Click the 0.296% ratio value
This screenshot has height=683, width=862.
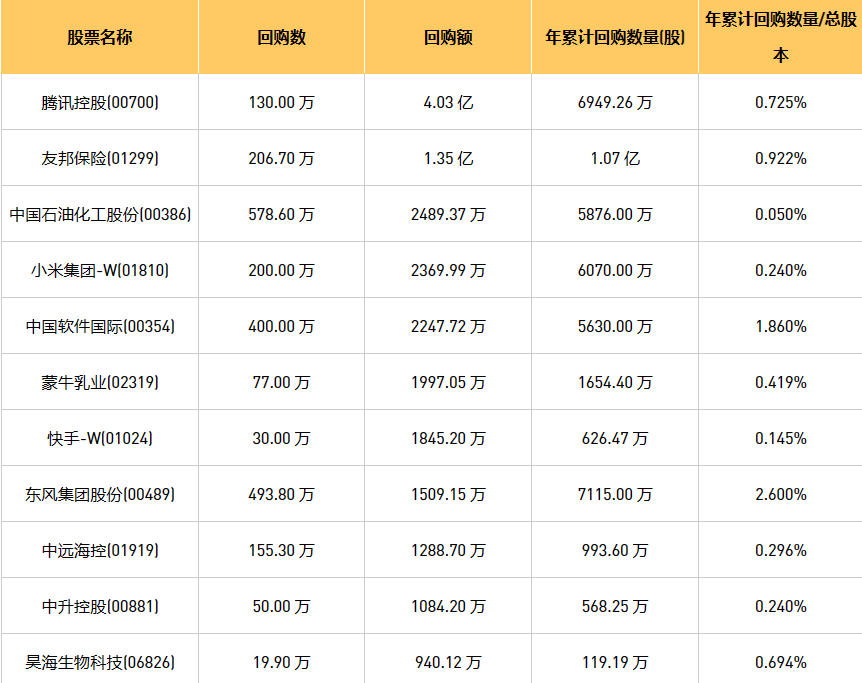[x=781, y=550]
